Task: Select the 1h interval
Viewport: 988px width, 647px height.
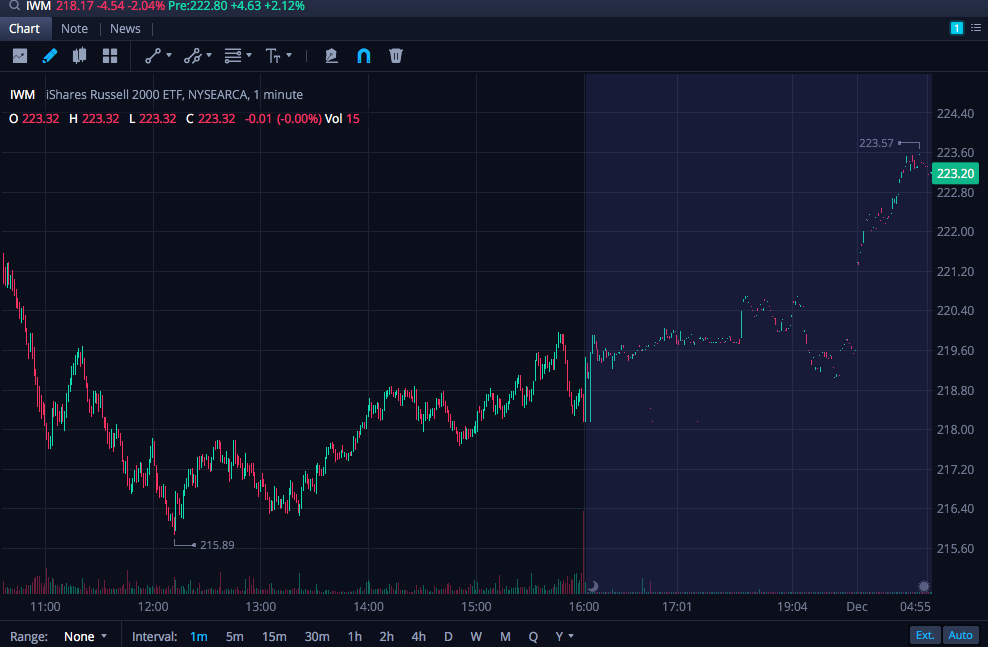Action: [x=355, y=636]
